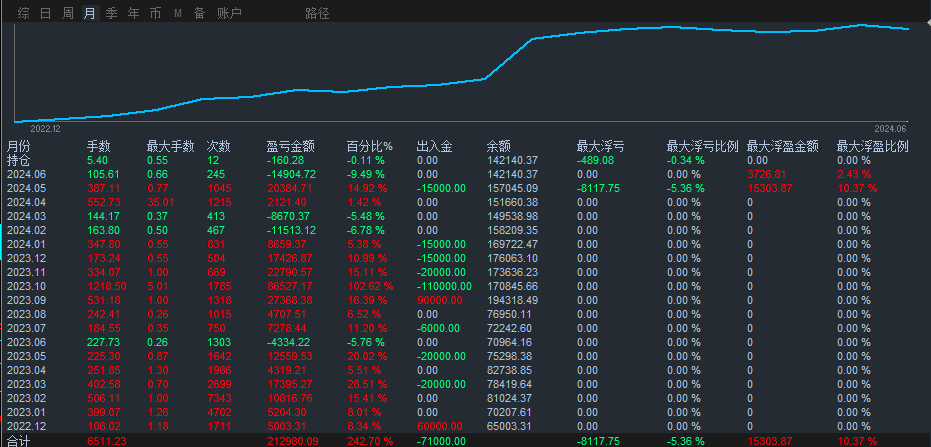Select the 2024.06 month row
The height and width of the screenshot is (447, 931).
tap(27, 174)
